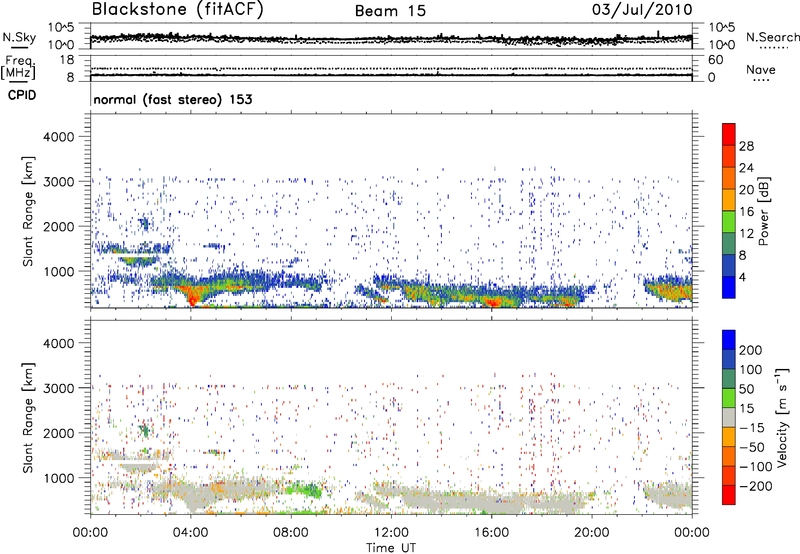Click the '18' frequency axis tick
This screenshot has height=554, width=800.
point(69,60)
